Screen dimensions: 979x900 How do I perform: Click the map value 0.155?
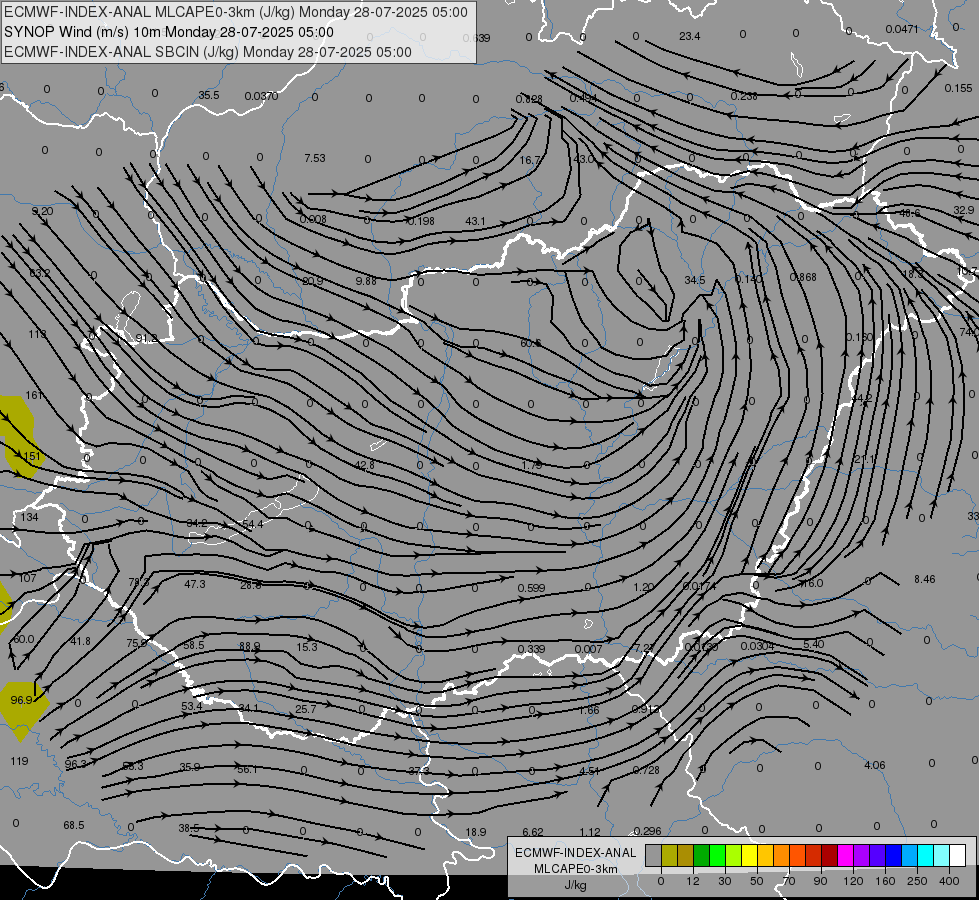click(x=958, y=88)
